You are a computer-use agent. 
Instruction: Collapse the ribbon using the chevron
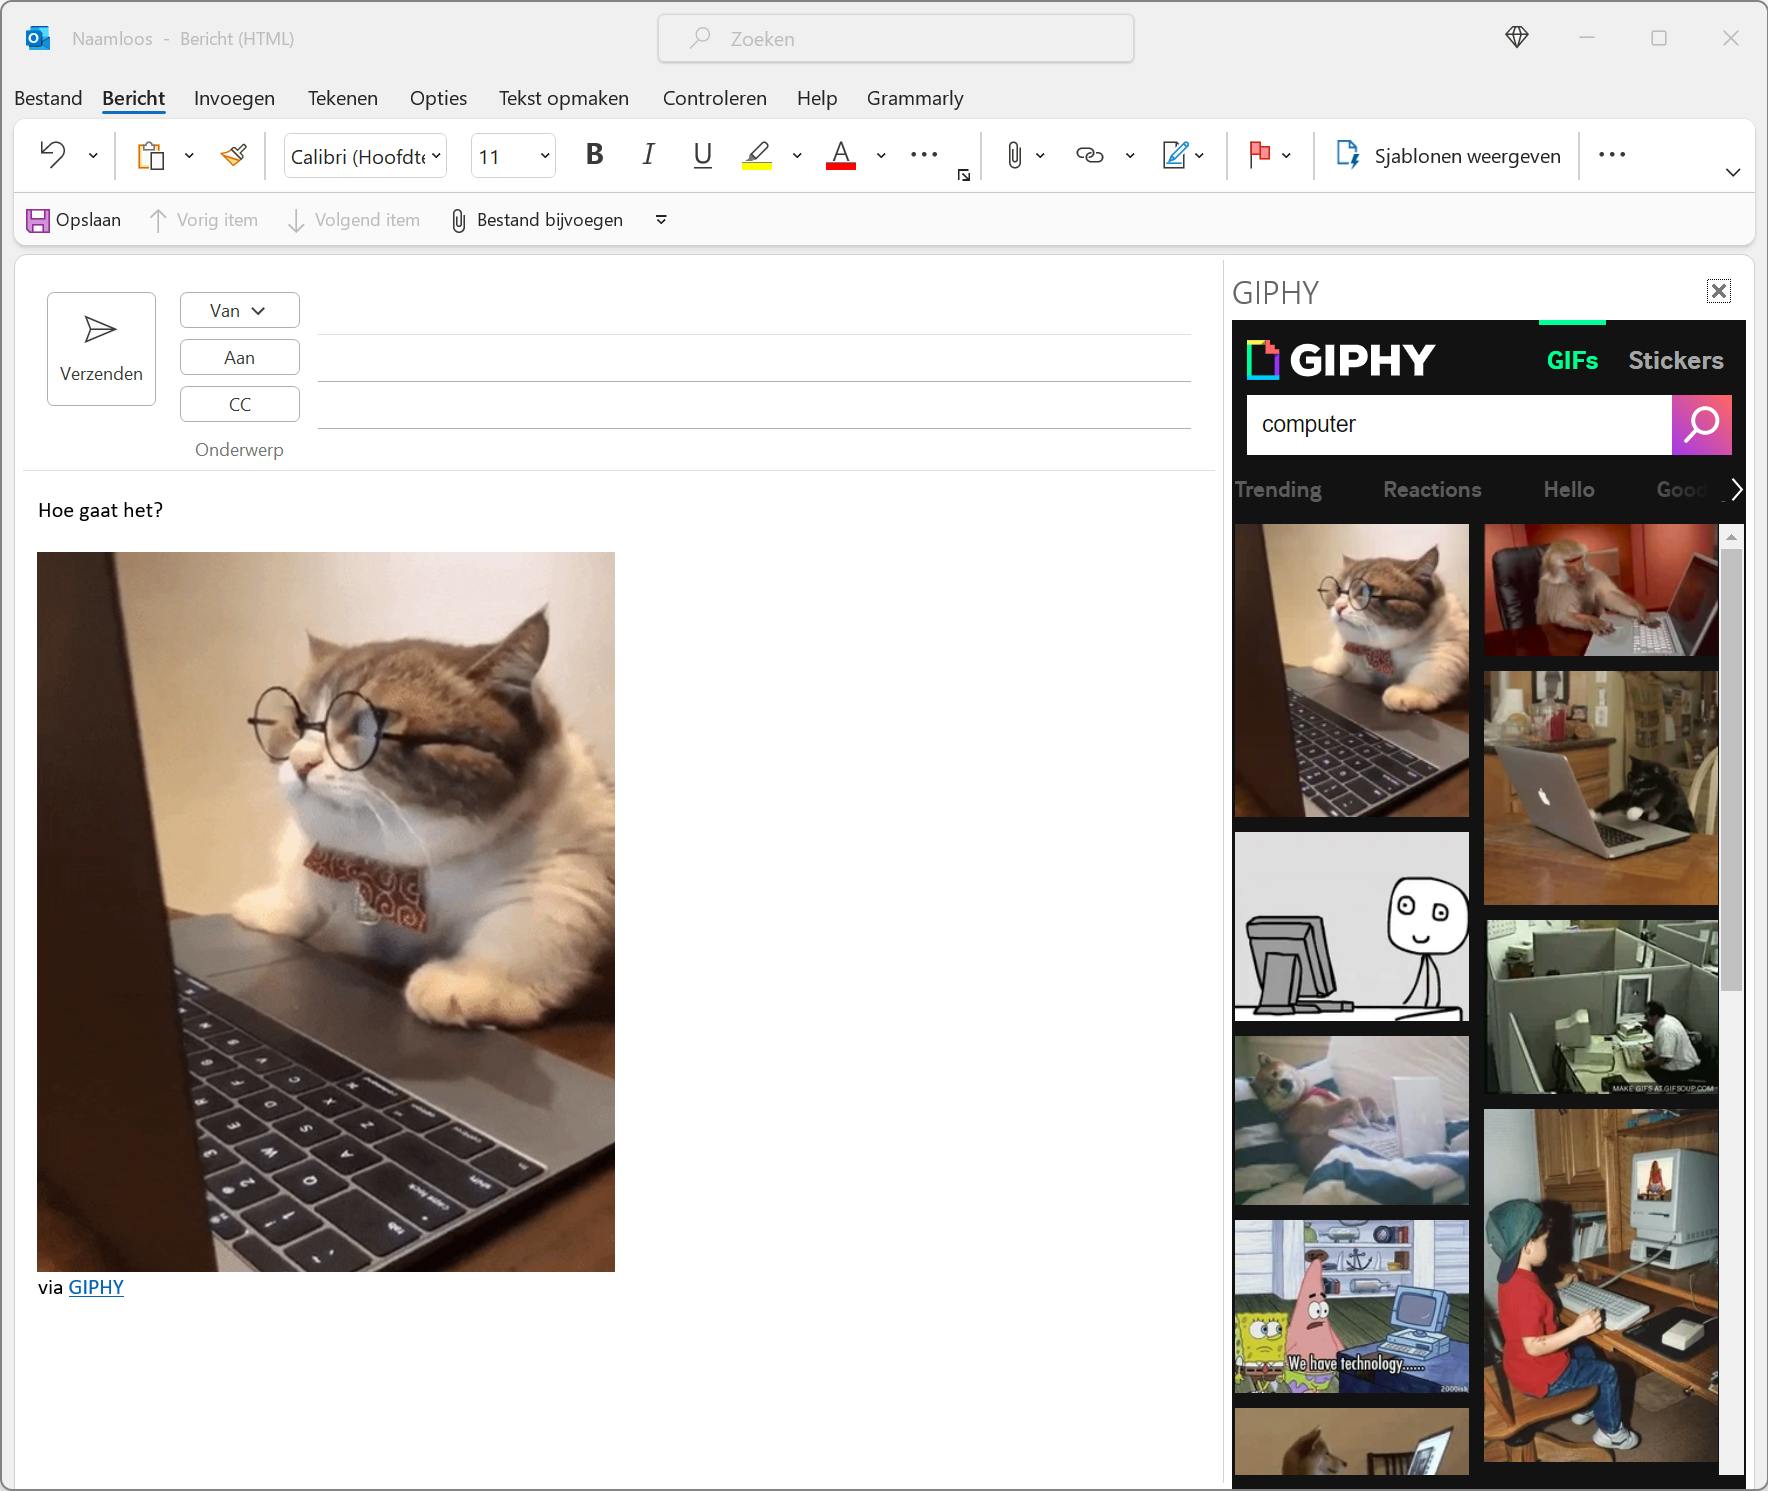coord(1733,173)
